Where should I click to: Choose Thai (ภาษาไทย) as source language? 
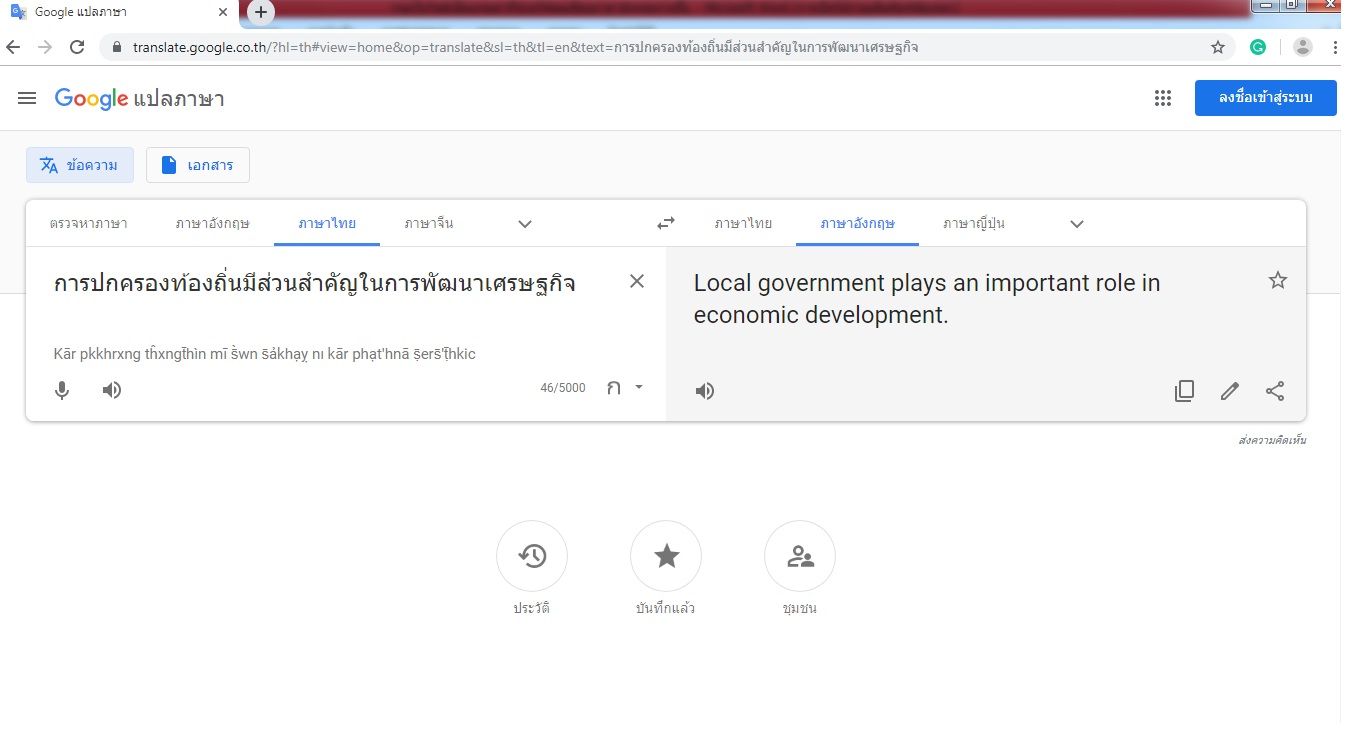point(327,223)
